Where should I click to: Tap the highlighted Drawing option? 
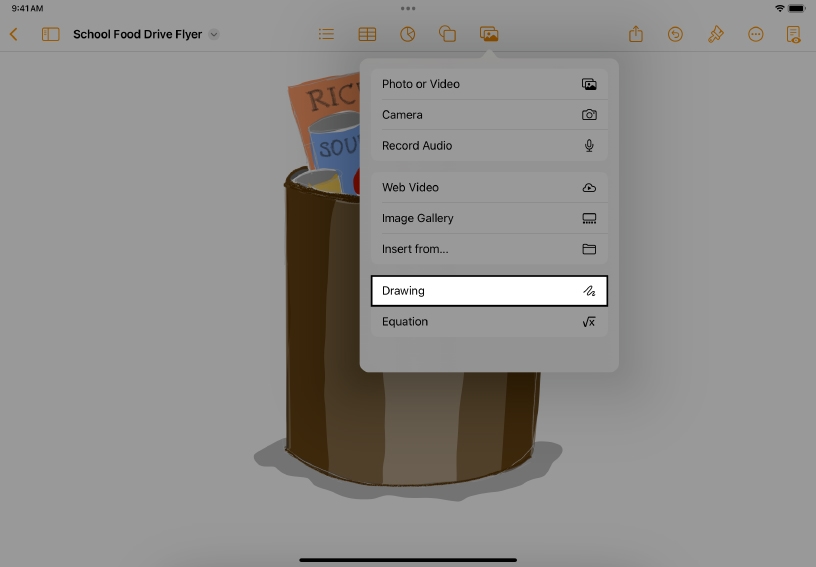489,291
